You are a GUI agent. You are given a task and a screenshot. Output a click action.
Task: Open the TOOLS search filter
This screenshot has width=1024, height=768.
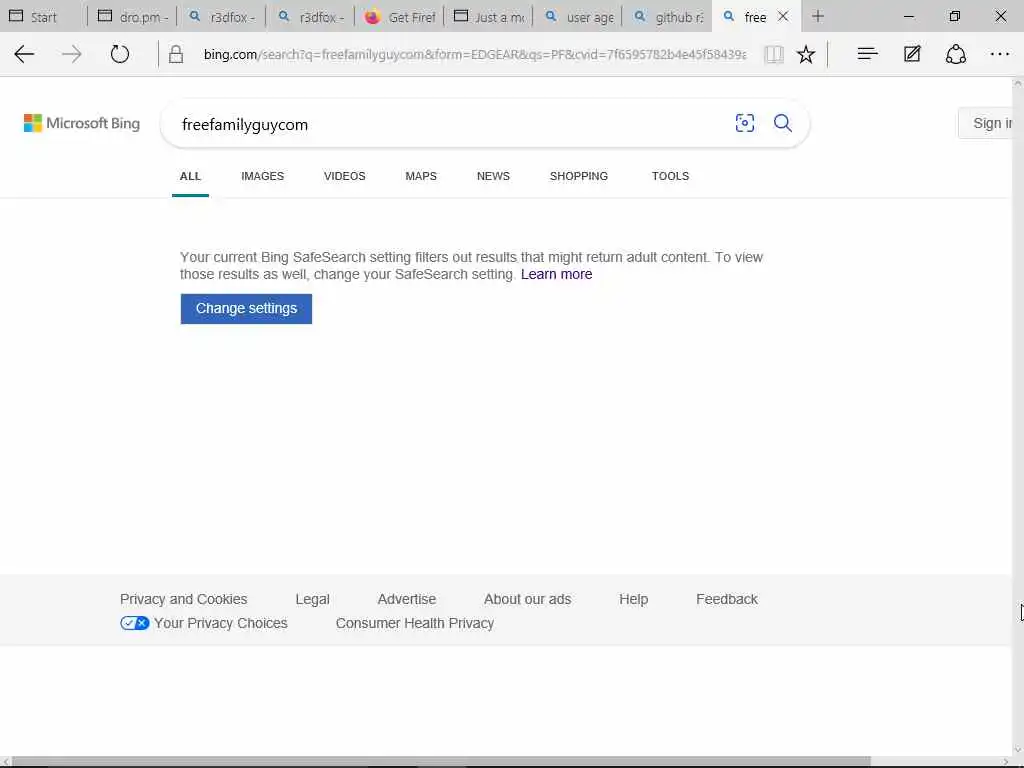point(670,176)
